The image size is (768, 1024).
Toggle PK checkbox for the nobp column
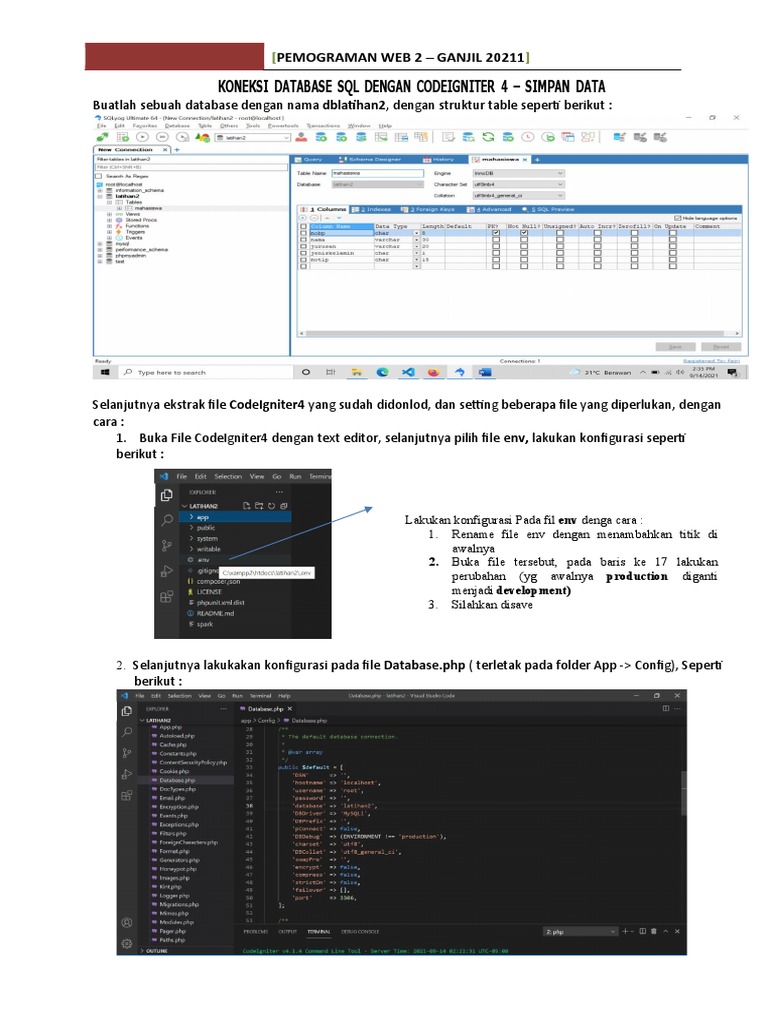click(495, 233)
